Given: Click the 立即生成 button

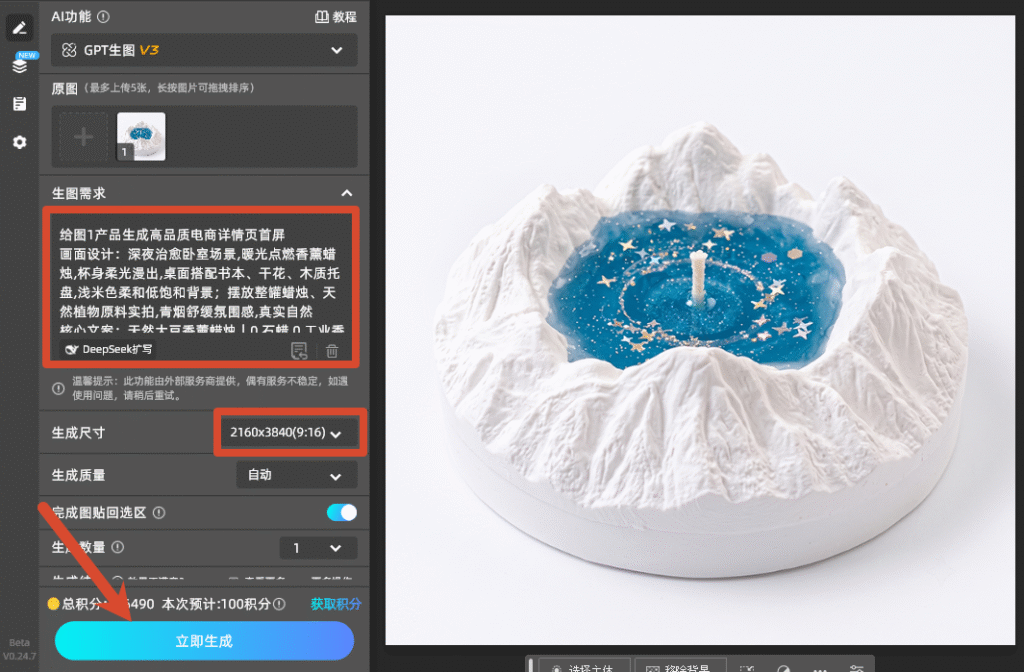Looking at the screenshot, I should (204, 641).
